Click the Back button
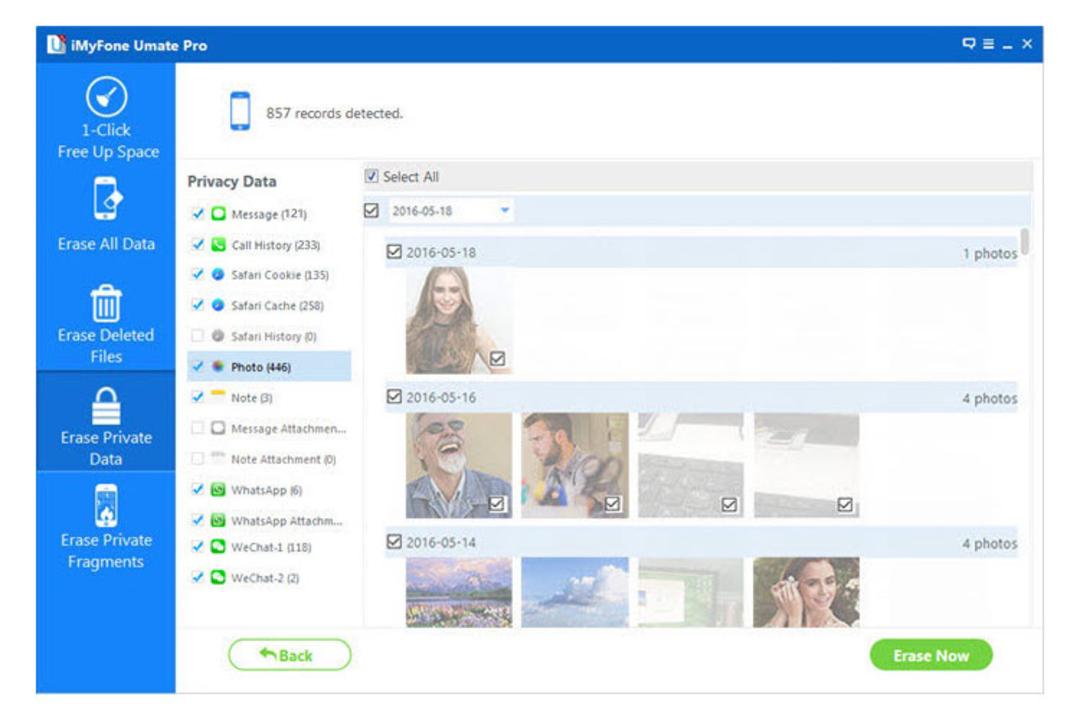 coord(289,655)
